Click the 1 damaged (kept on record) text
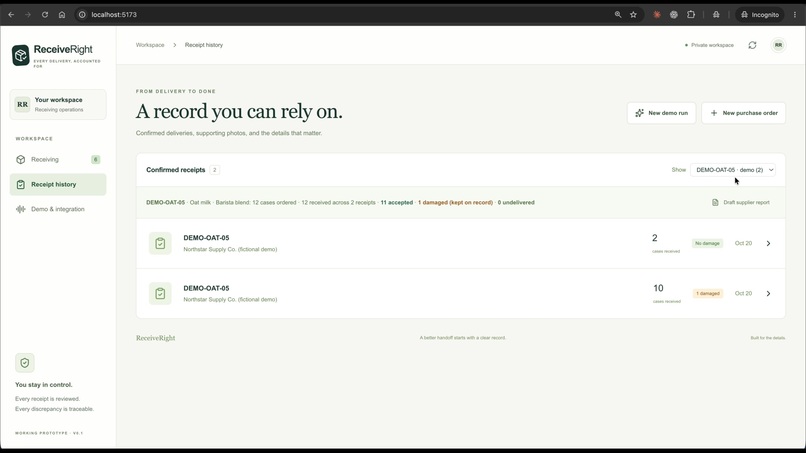Screen dimensions: 806x453 455,203
